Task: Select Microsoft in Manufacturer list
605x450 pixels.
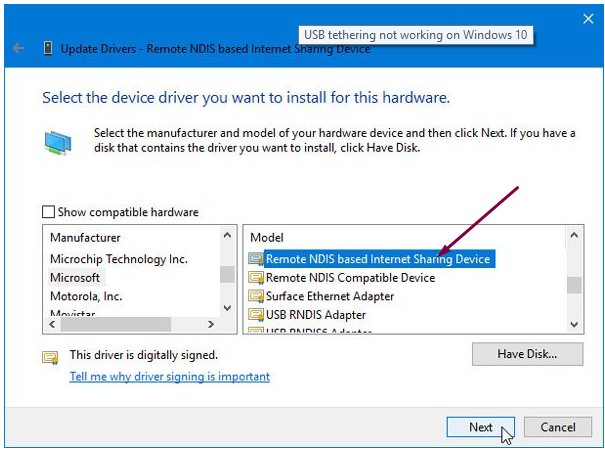Action: tap(75, 277)
